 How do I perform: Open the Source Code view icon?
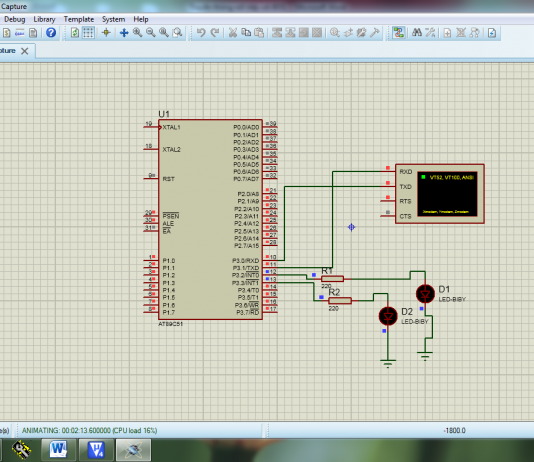20,33
